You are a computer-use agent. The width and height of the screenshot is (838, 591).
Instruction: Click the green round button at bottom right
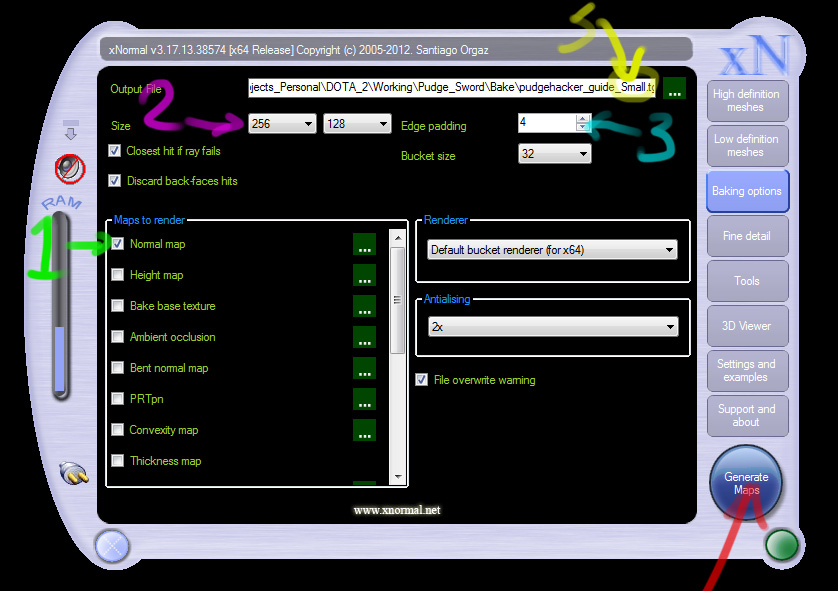coord(781,545)
